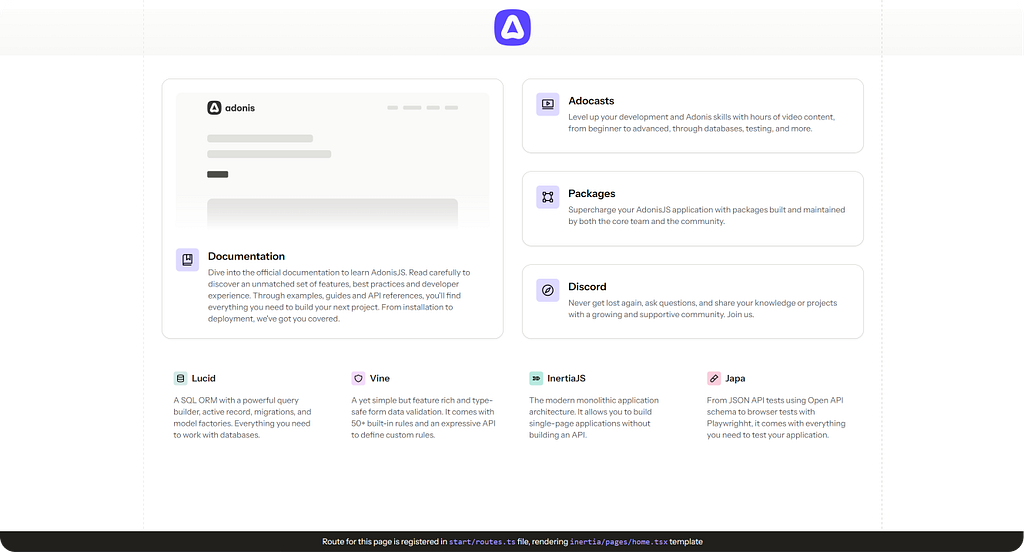Screen dimensions: 1024x552
Task: Click 'start/routes.ts' in footer
Action: (482, 542)
